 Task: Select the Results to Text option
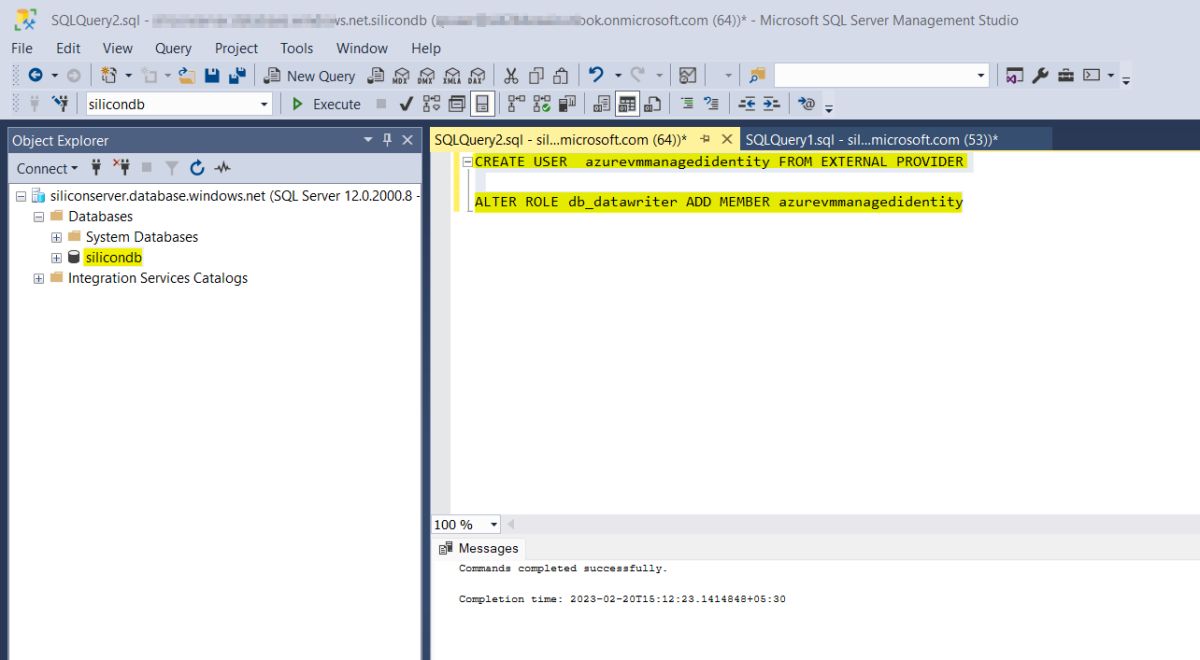coord(602,103)
